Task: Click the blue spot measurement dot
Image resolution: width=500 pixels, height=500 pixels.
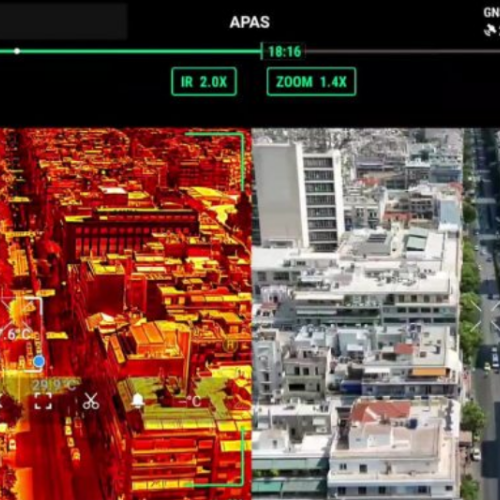Action: click(x=39, y=361)
